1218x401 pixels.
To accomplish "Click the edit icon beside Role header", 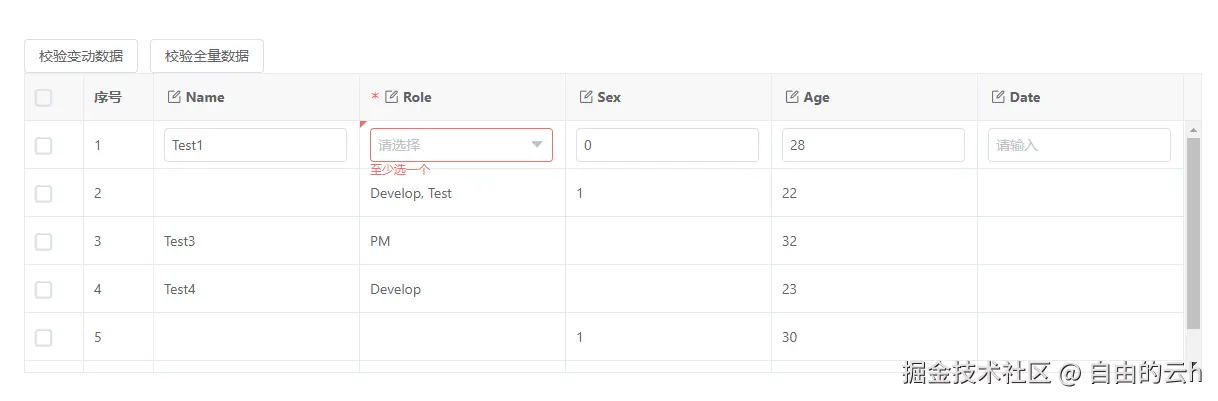I will 392,97.
